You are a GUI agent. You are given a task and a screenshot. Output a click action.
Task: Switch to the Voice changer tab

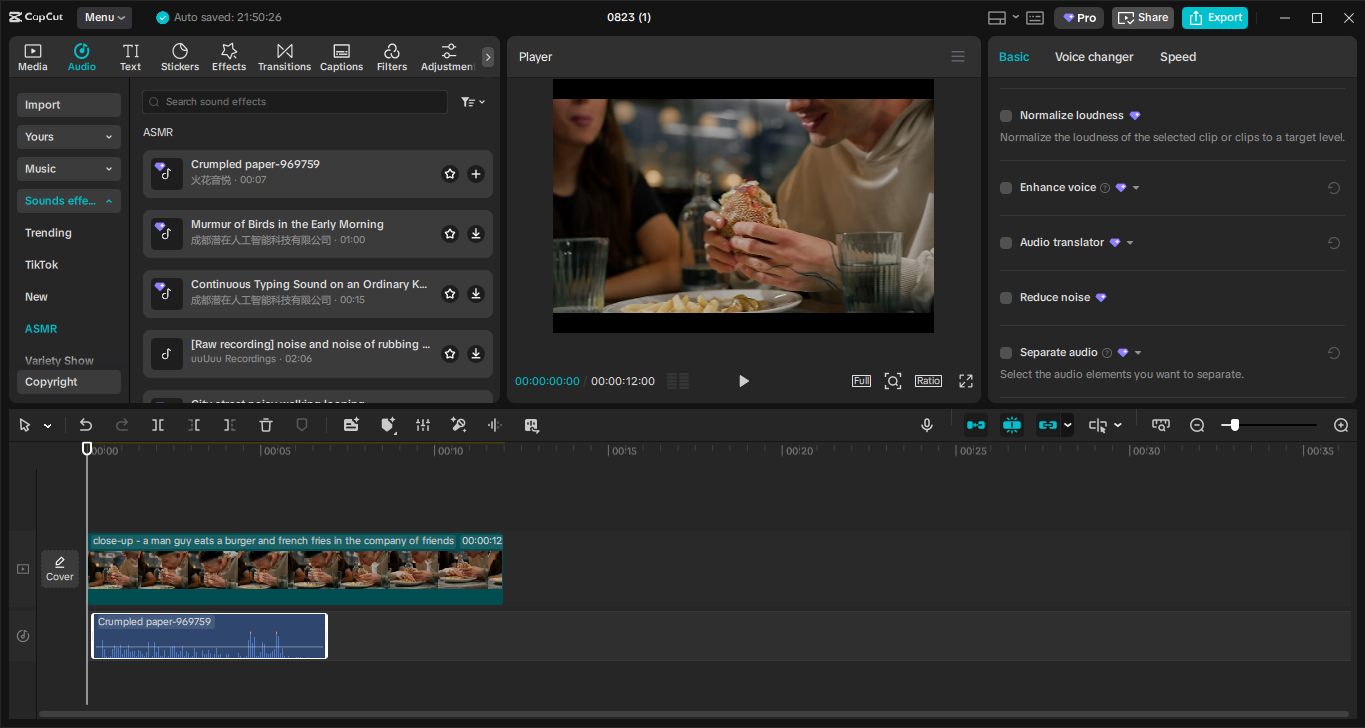1093,57
